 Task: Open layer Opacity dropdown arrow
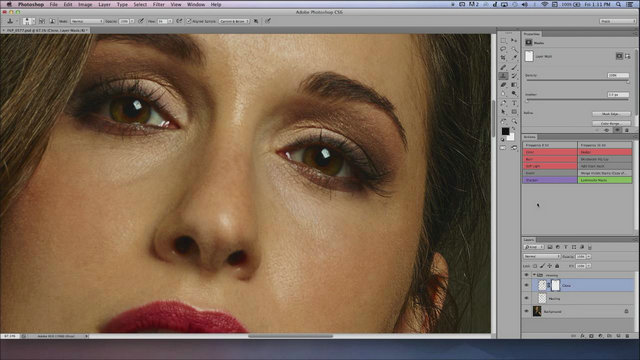coord(589,256)
